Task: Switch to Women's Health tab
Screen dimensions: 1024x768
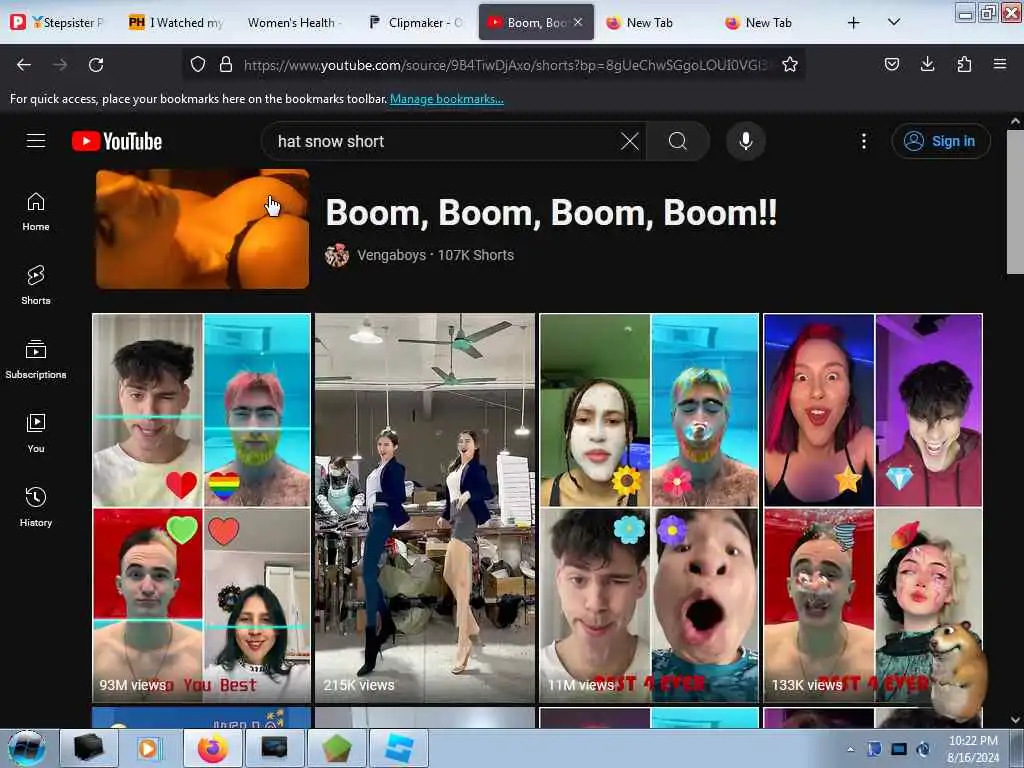Action: [x=295, y=22]
